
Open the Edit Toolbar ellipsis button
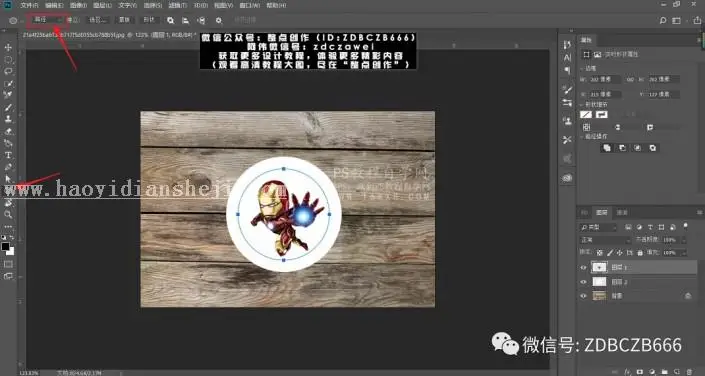tap(8, 226)
